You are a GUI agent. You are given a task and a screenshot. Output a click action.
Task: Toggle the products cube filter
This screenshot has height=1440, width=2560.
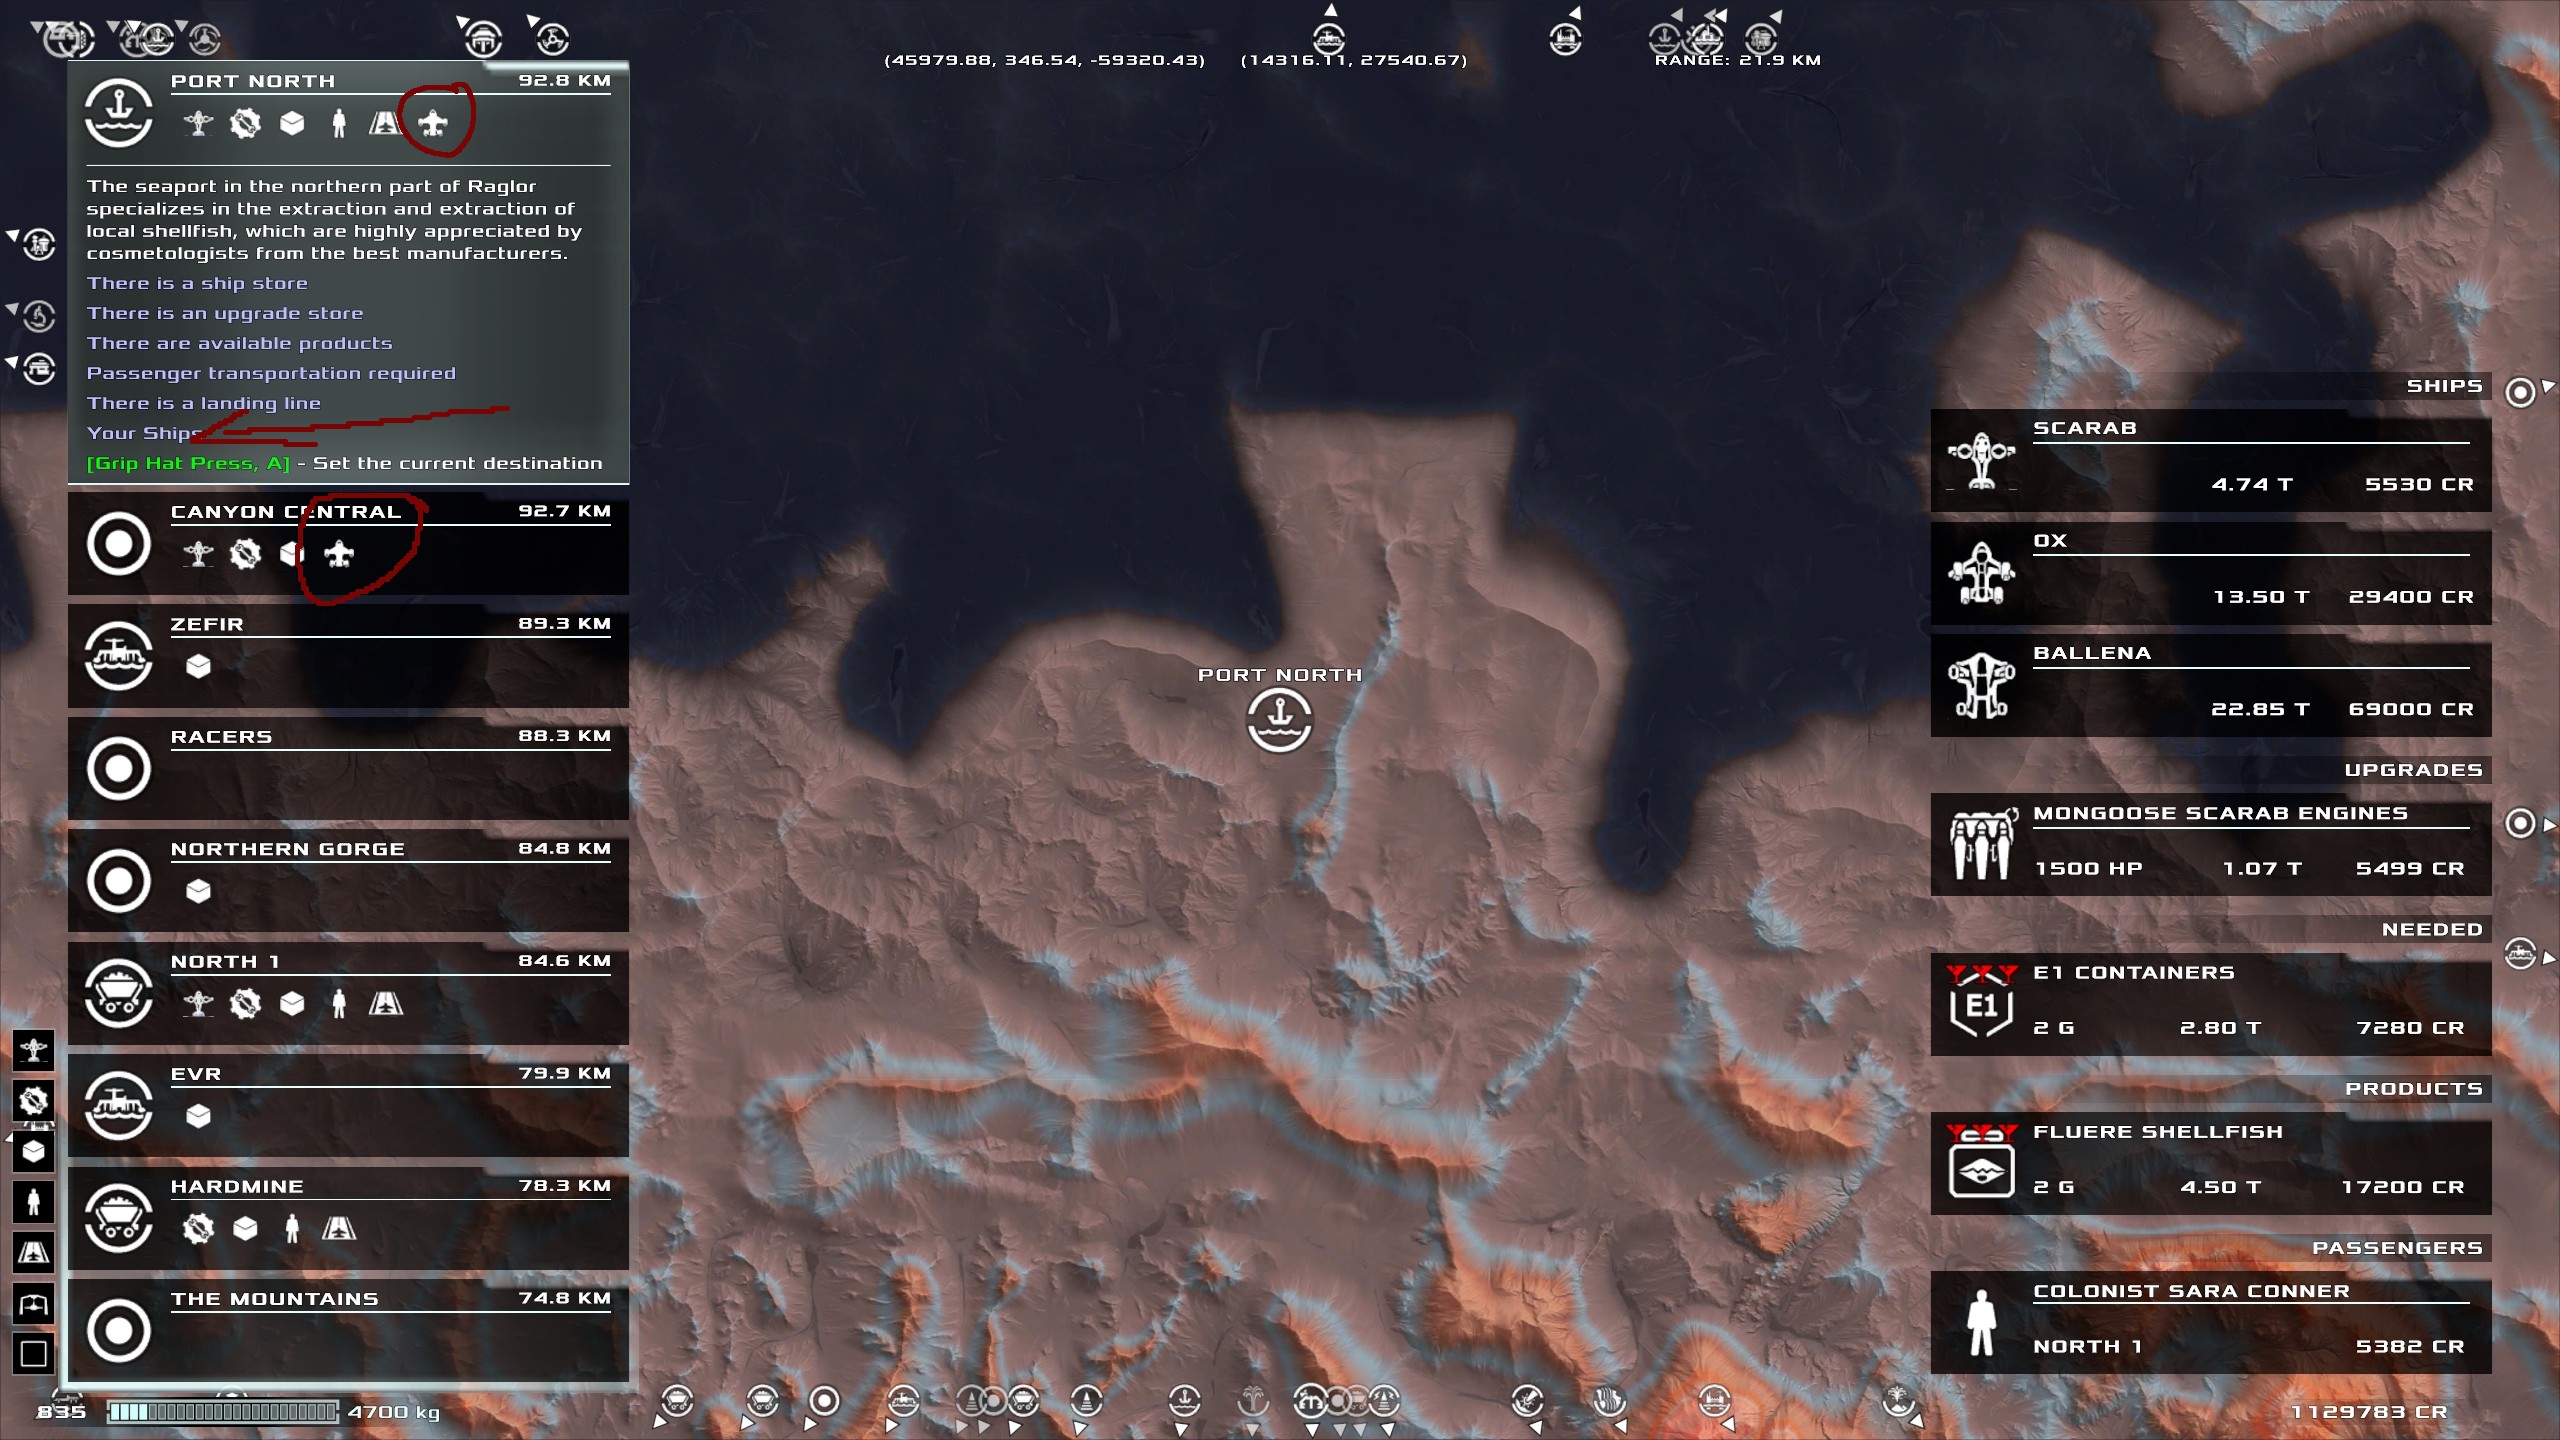pos(33,1152)
